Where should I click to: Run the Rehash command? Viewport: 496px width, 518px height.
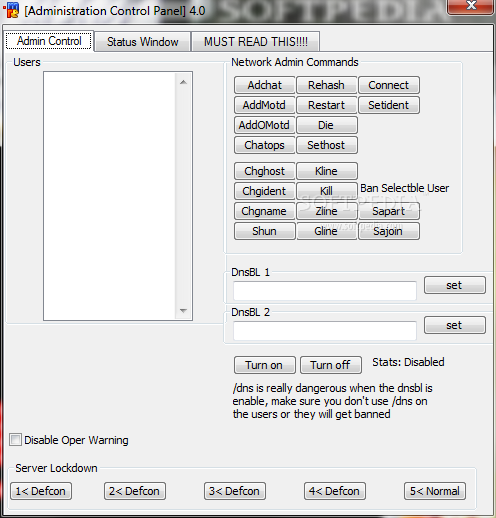tap(326, 85)
